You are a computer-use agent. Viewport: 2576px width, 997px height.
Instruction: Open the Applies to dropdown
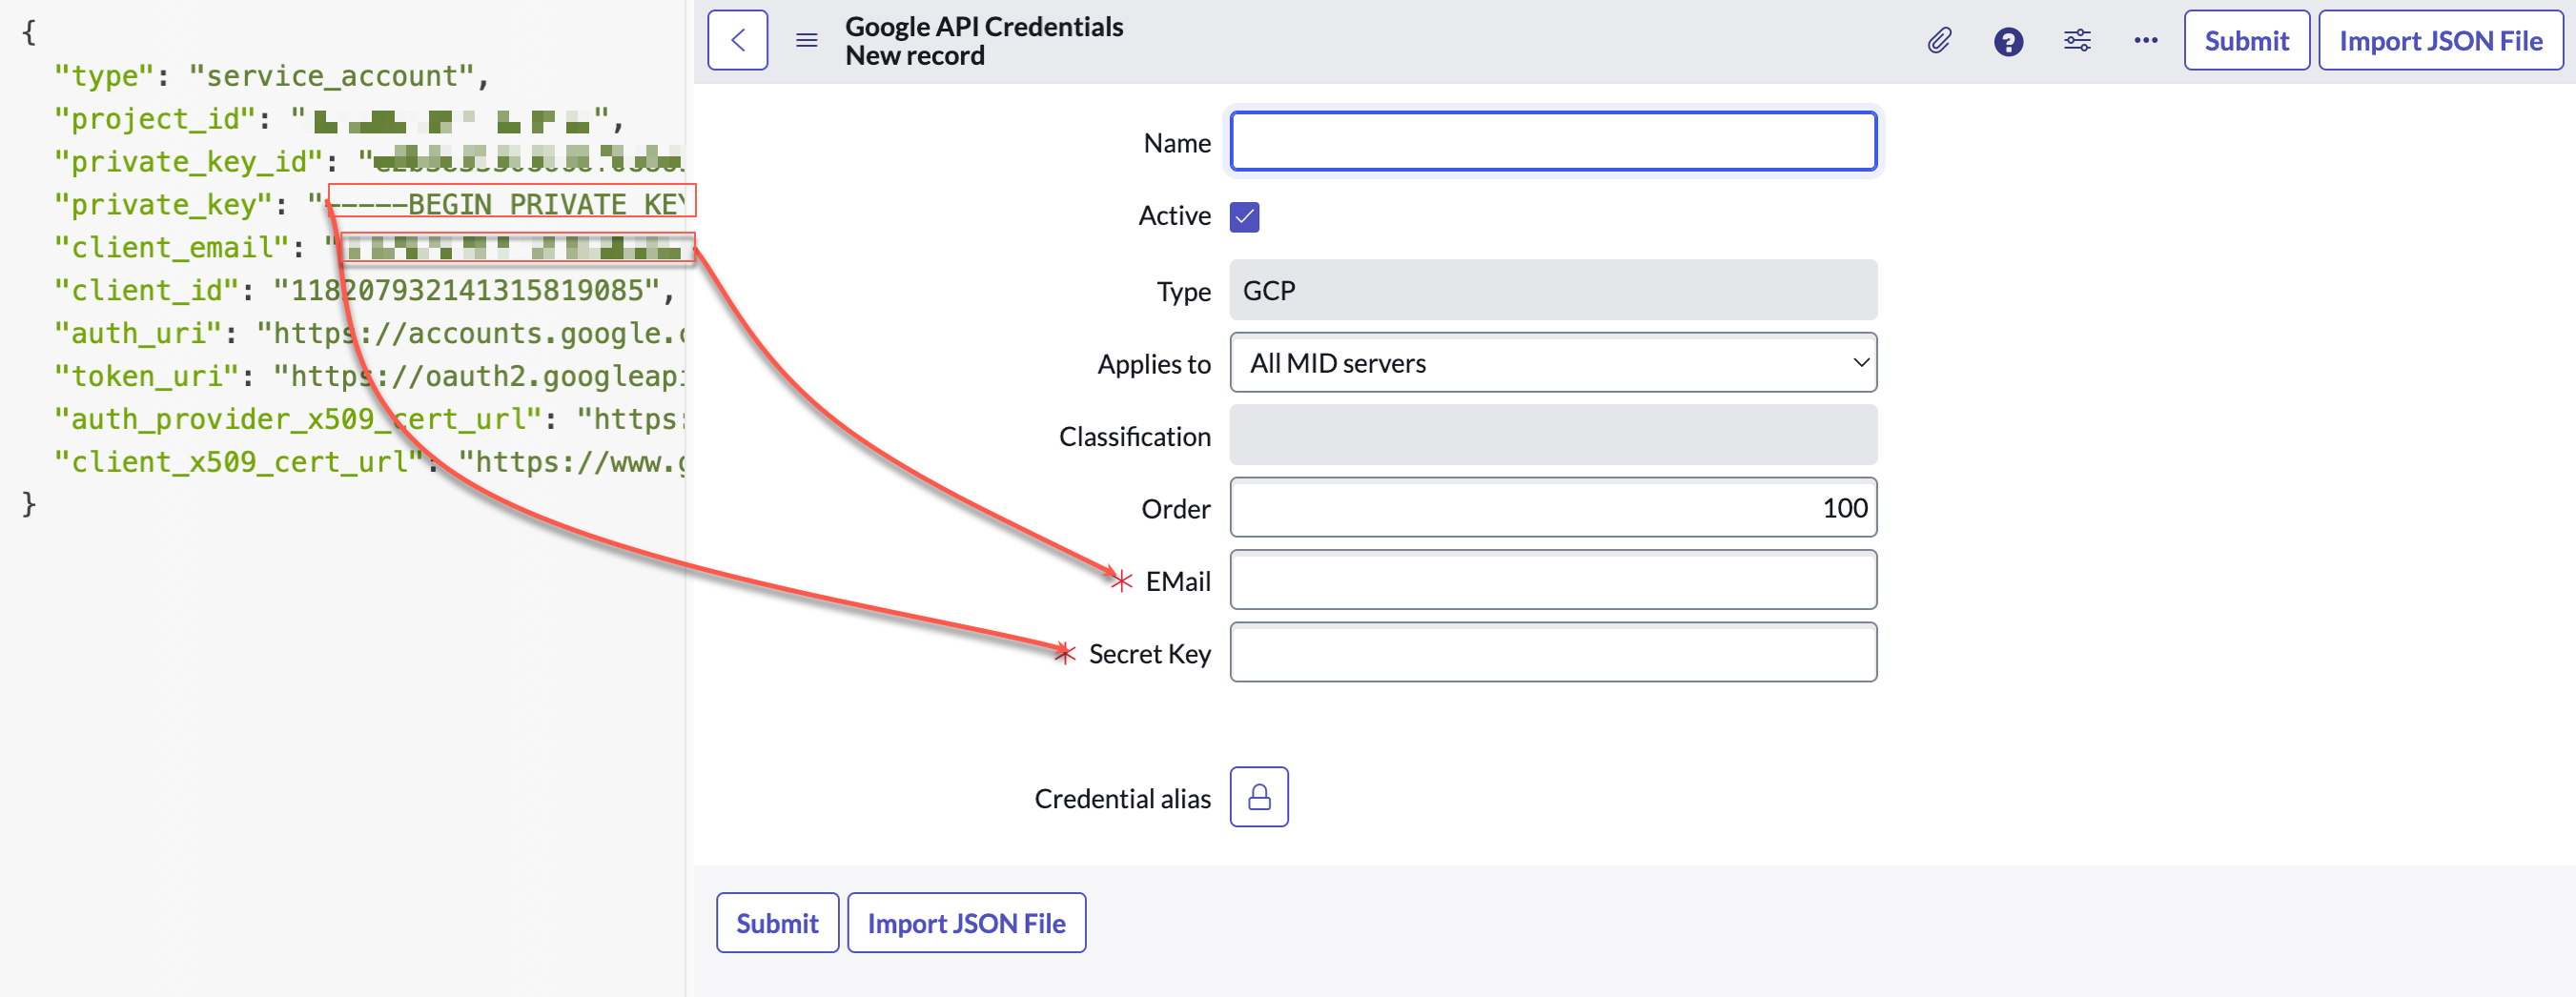1553,362
